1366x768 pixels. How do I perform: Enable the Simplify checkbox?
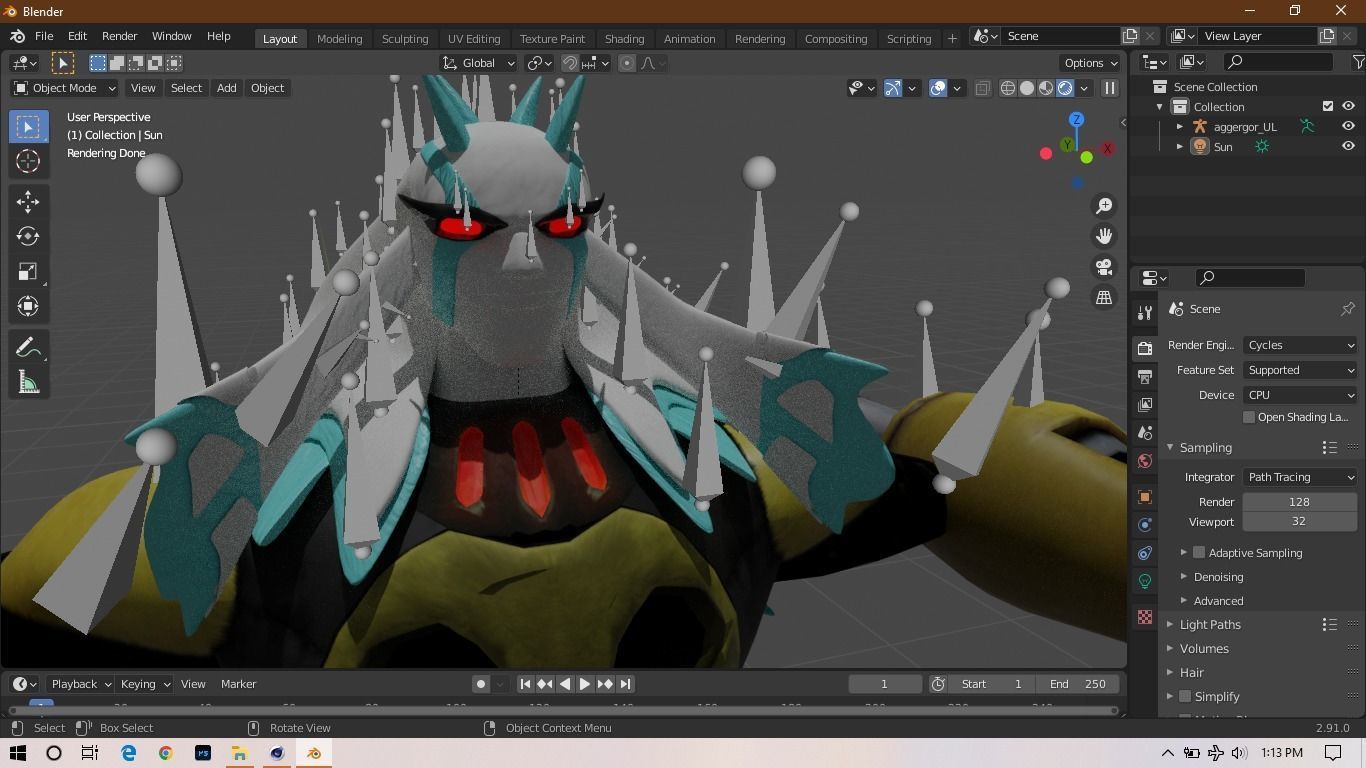[x=1185, y=696]
